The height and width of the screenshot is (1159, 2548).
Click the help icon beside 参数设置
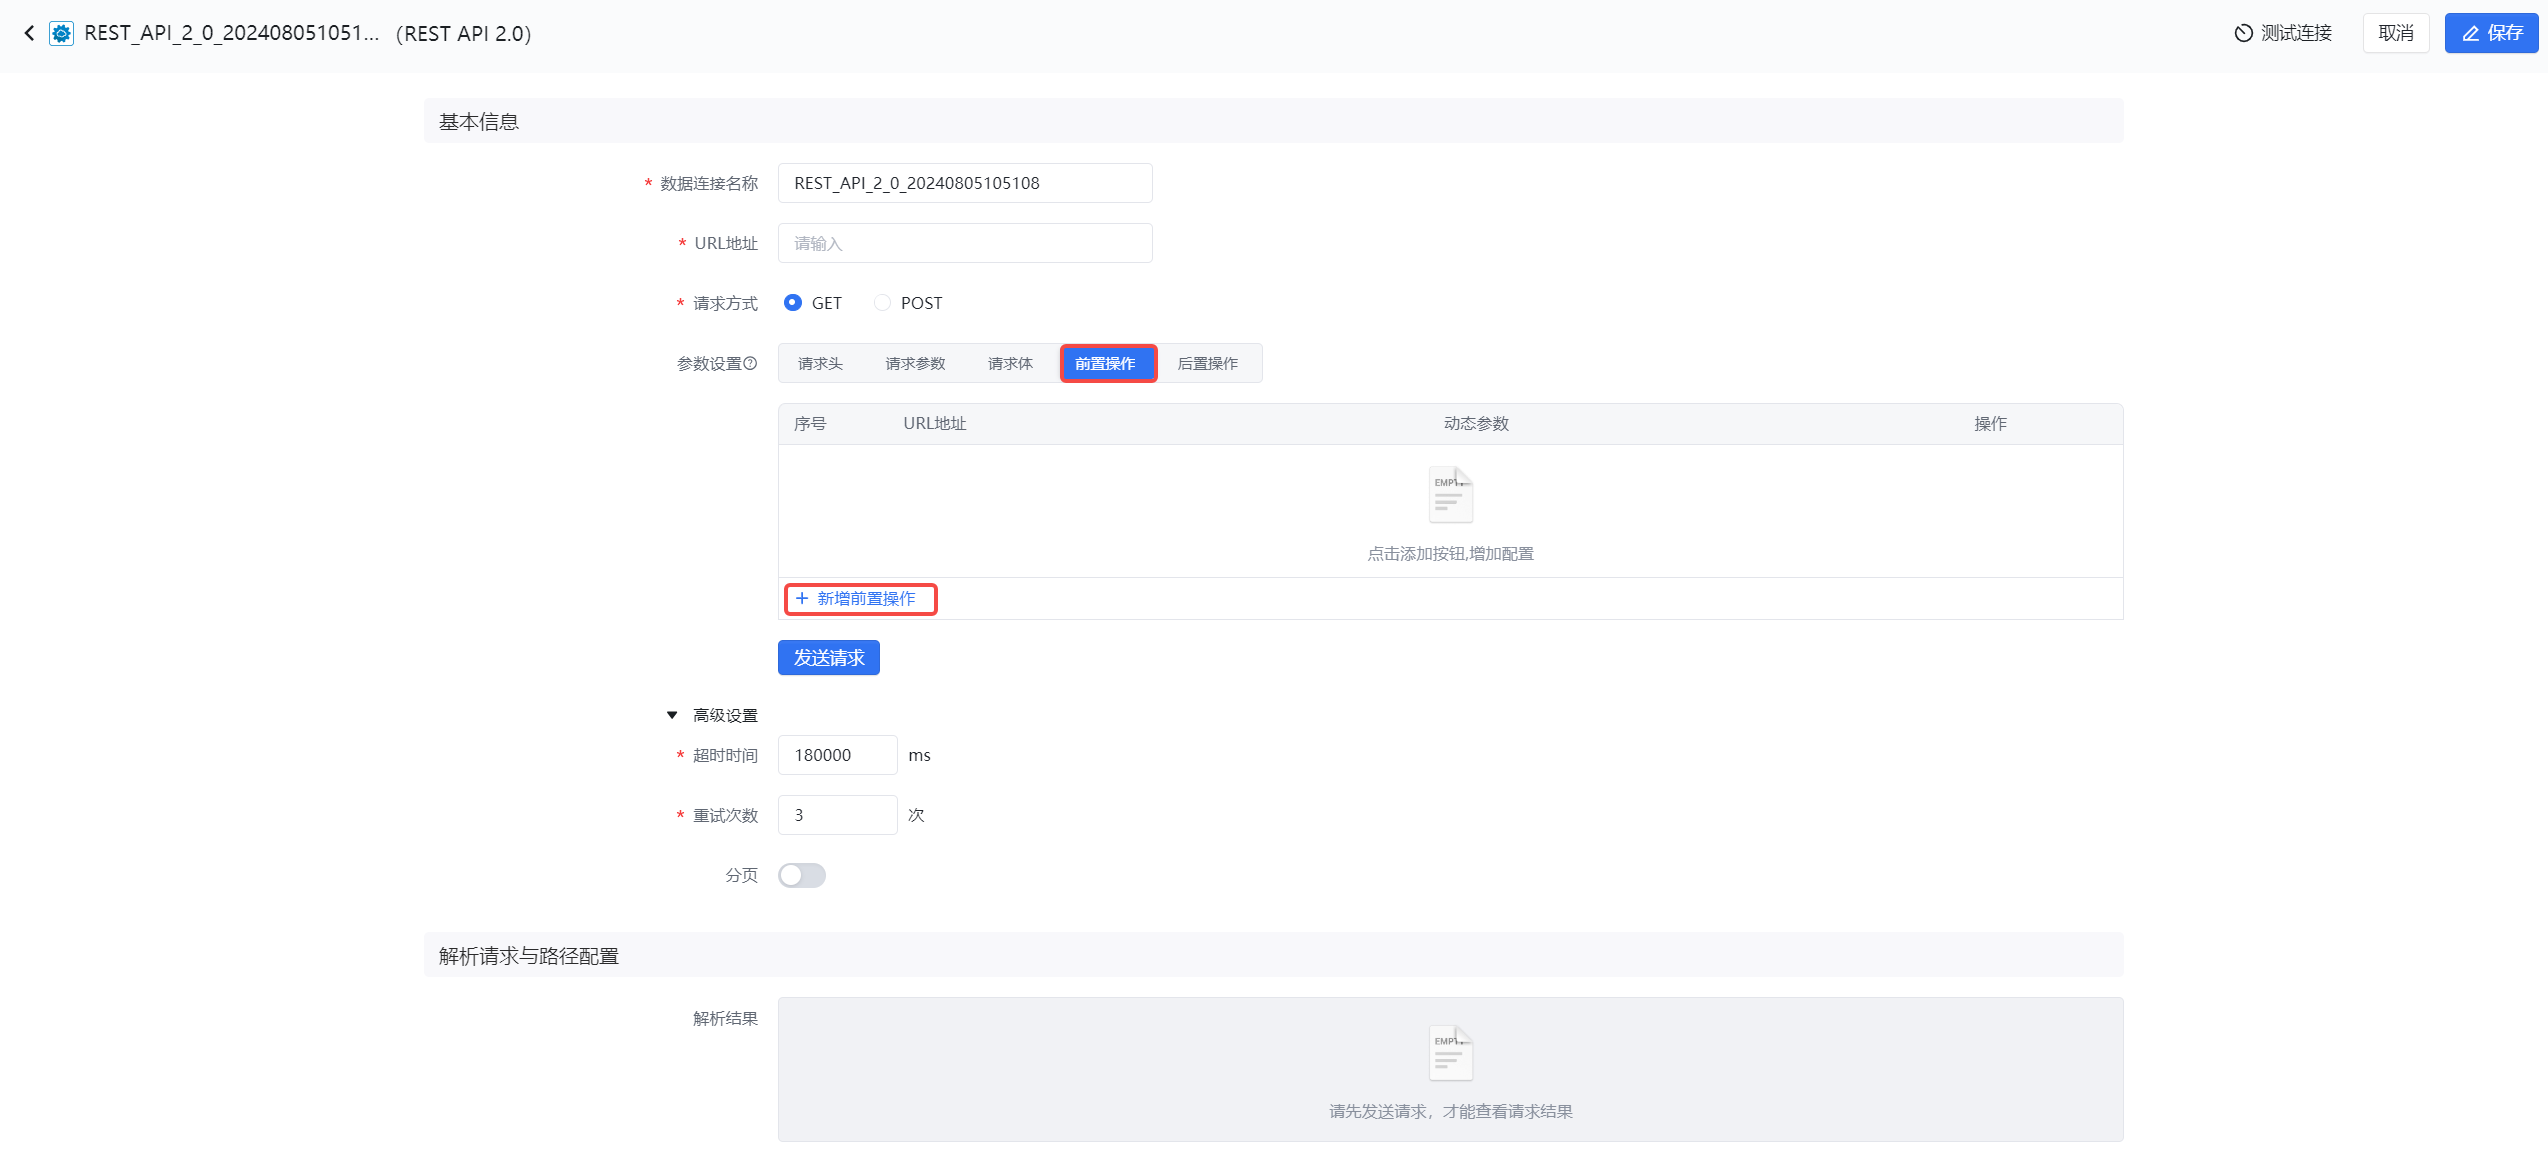click(751, 363)
